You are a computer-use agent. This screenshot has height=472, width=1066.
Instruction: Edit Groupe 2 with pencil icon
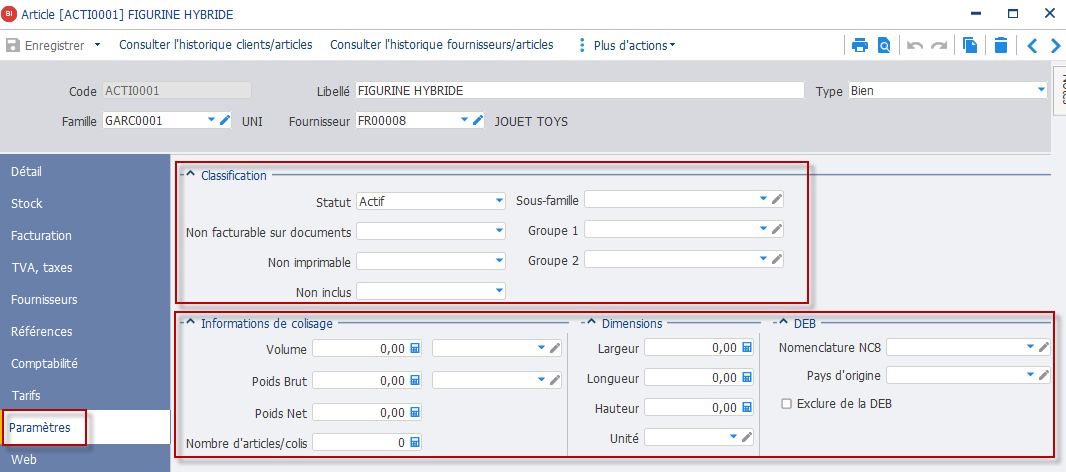776,259
